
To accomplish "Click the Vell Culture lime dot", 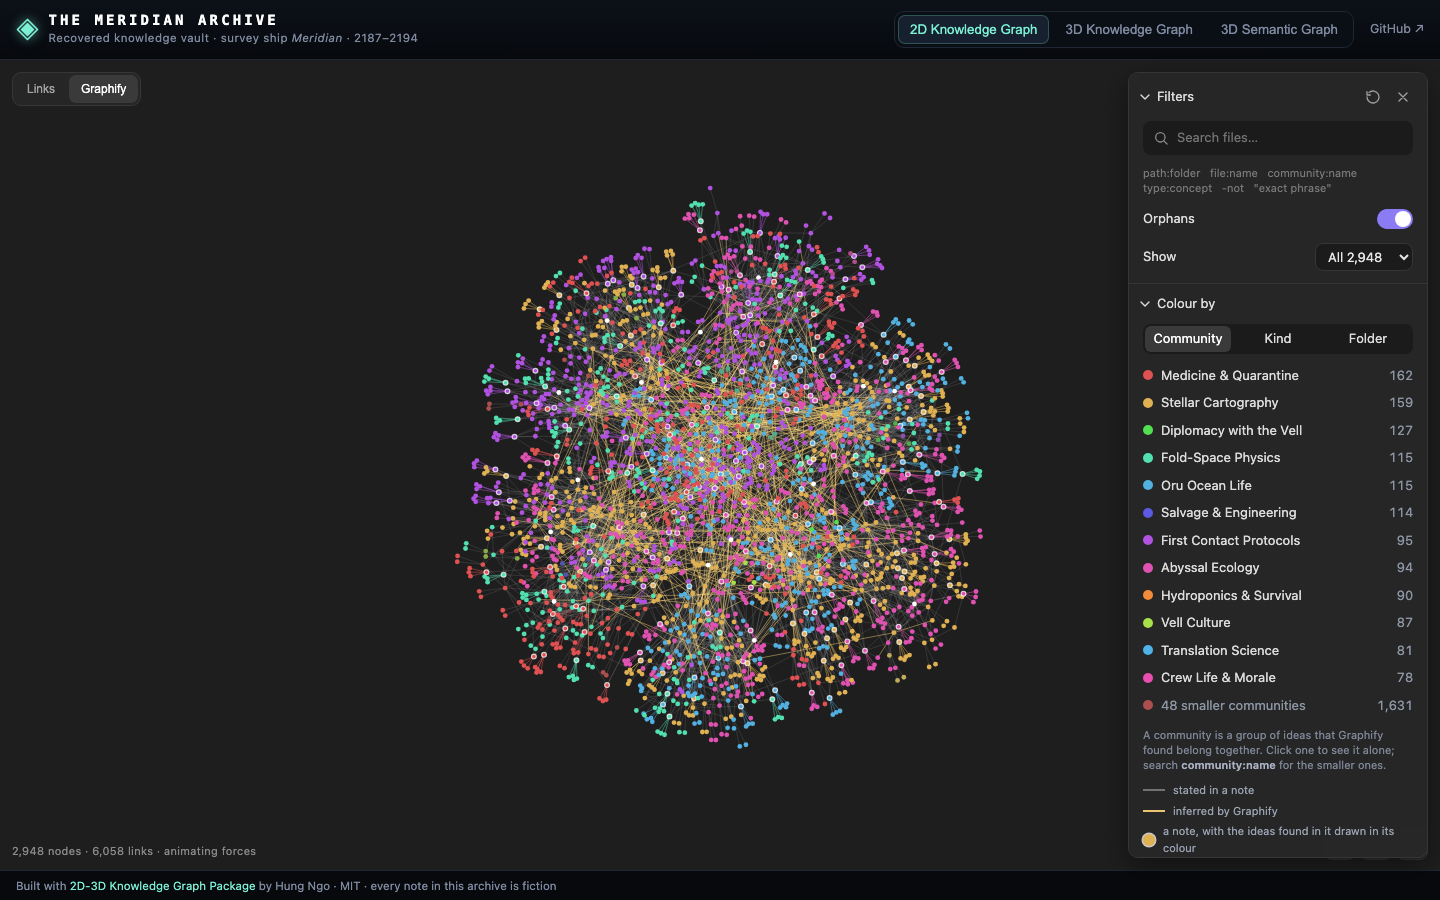I will (1148, 623).
